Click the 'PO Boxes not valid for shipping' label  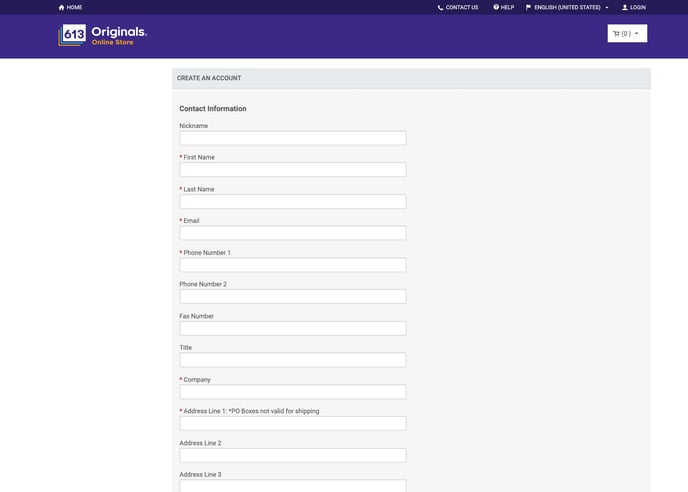tap(274, 411)
